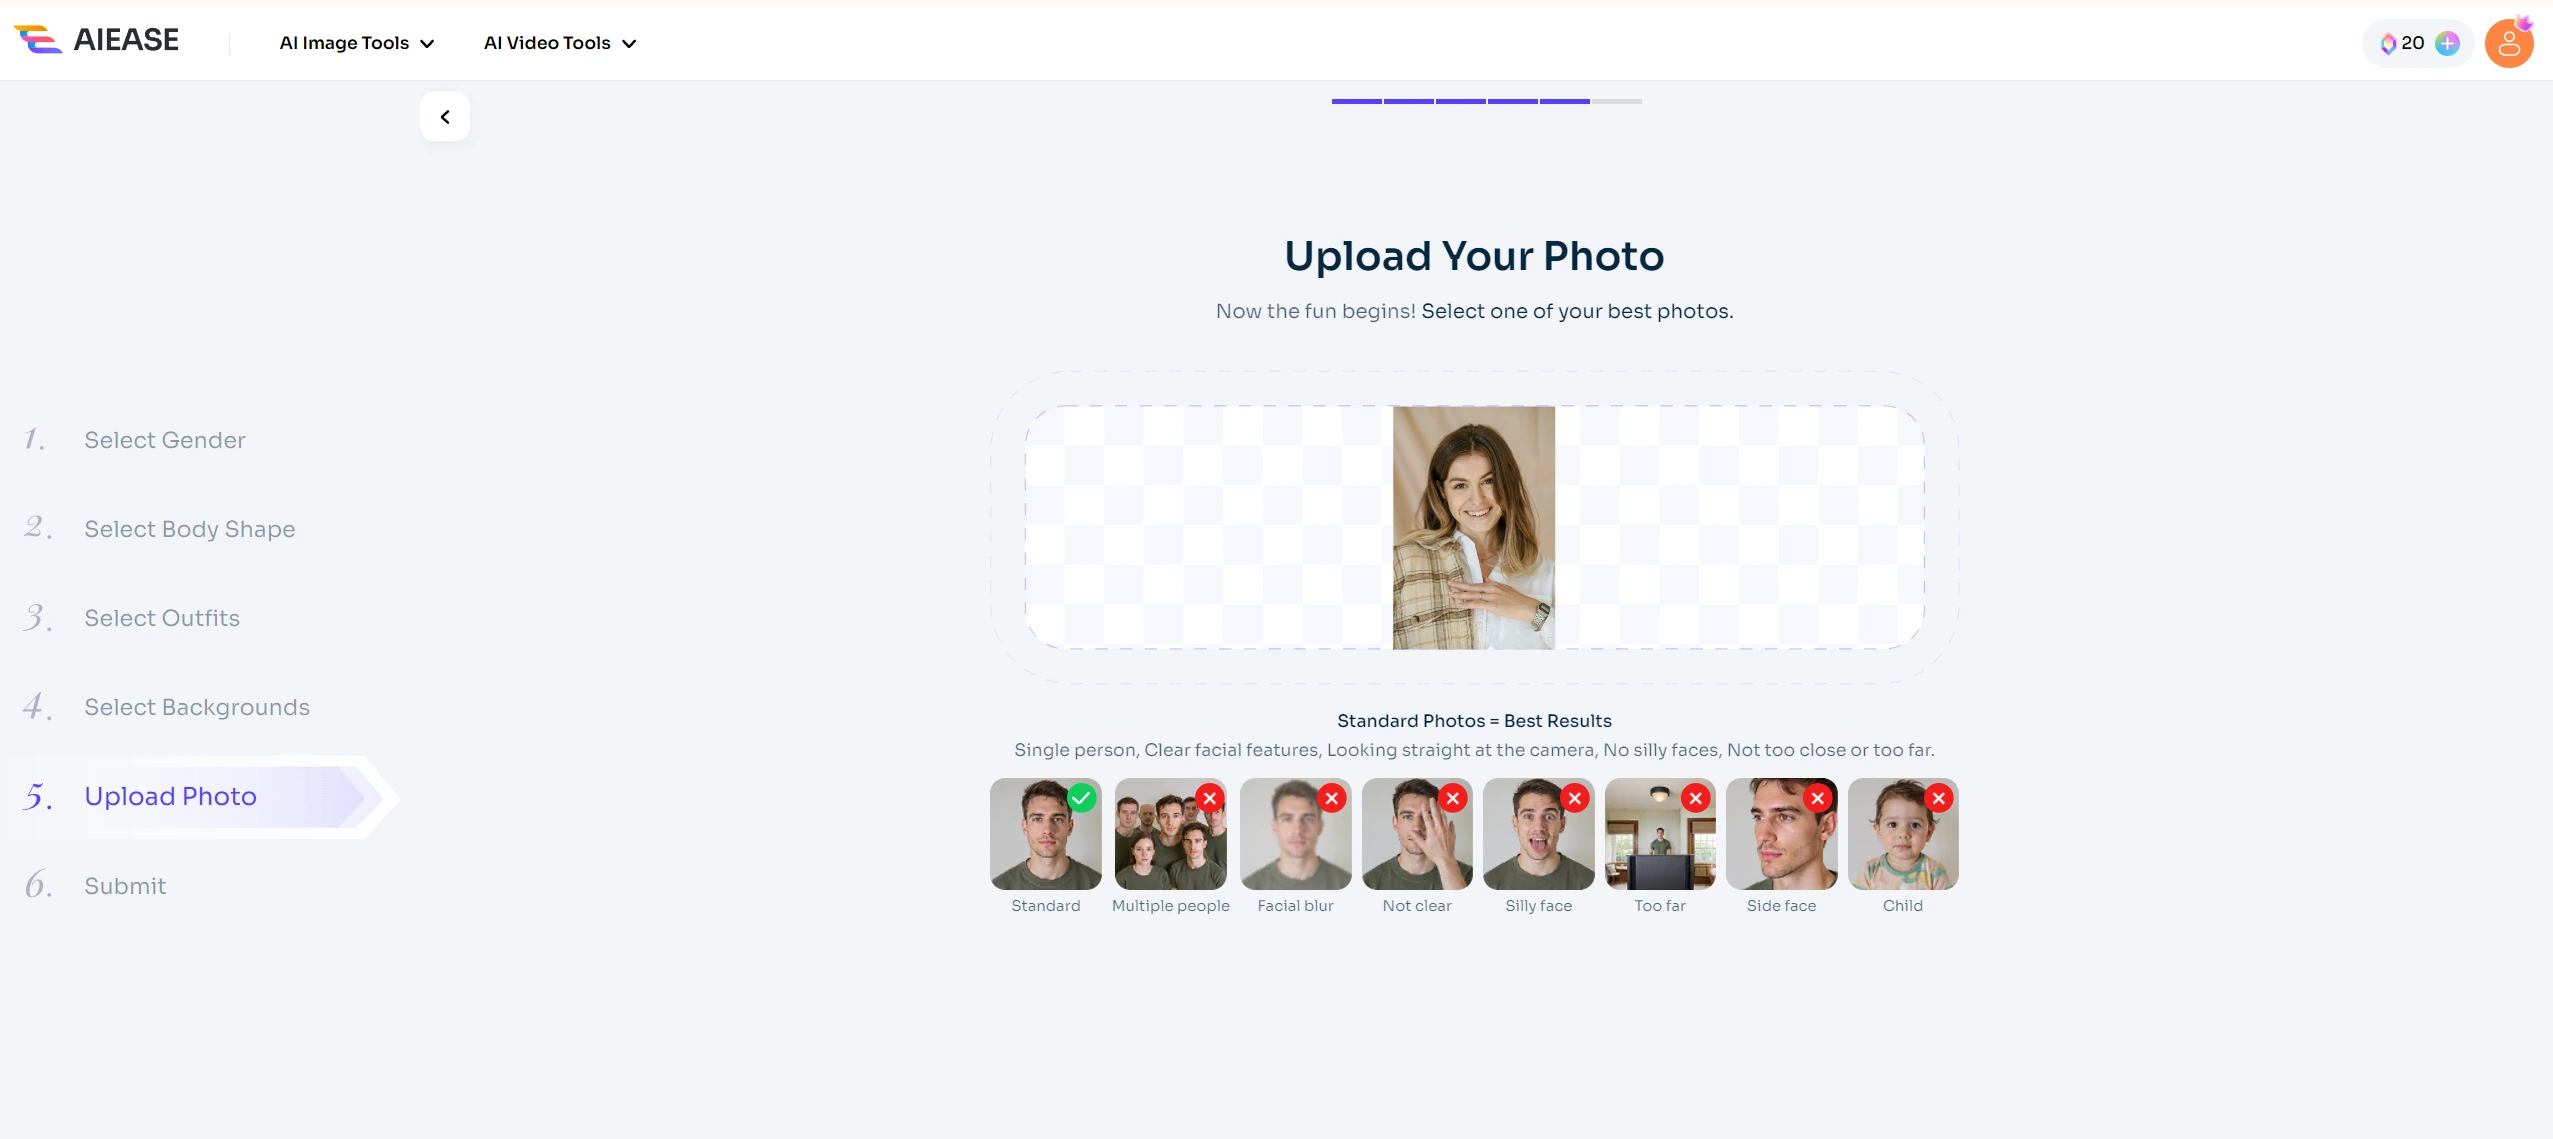The width and height of the screenshot is (2553, 1139).
Task: Click the credits gem icon
Action: click(2388, 43)
